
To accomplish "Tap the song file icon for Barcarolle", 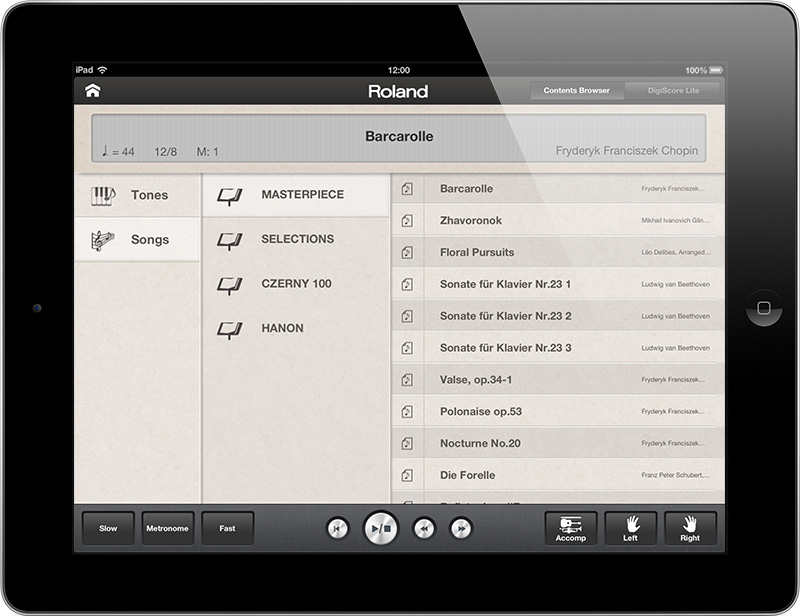I will pyautogui.click(x=407, y=189).
